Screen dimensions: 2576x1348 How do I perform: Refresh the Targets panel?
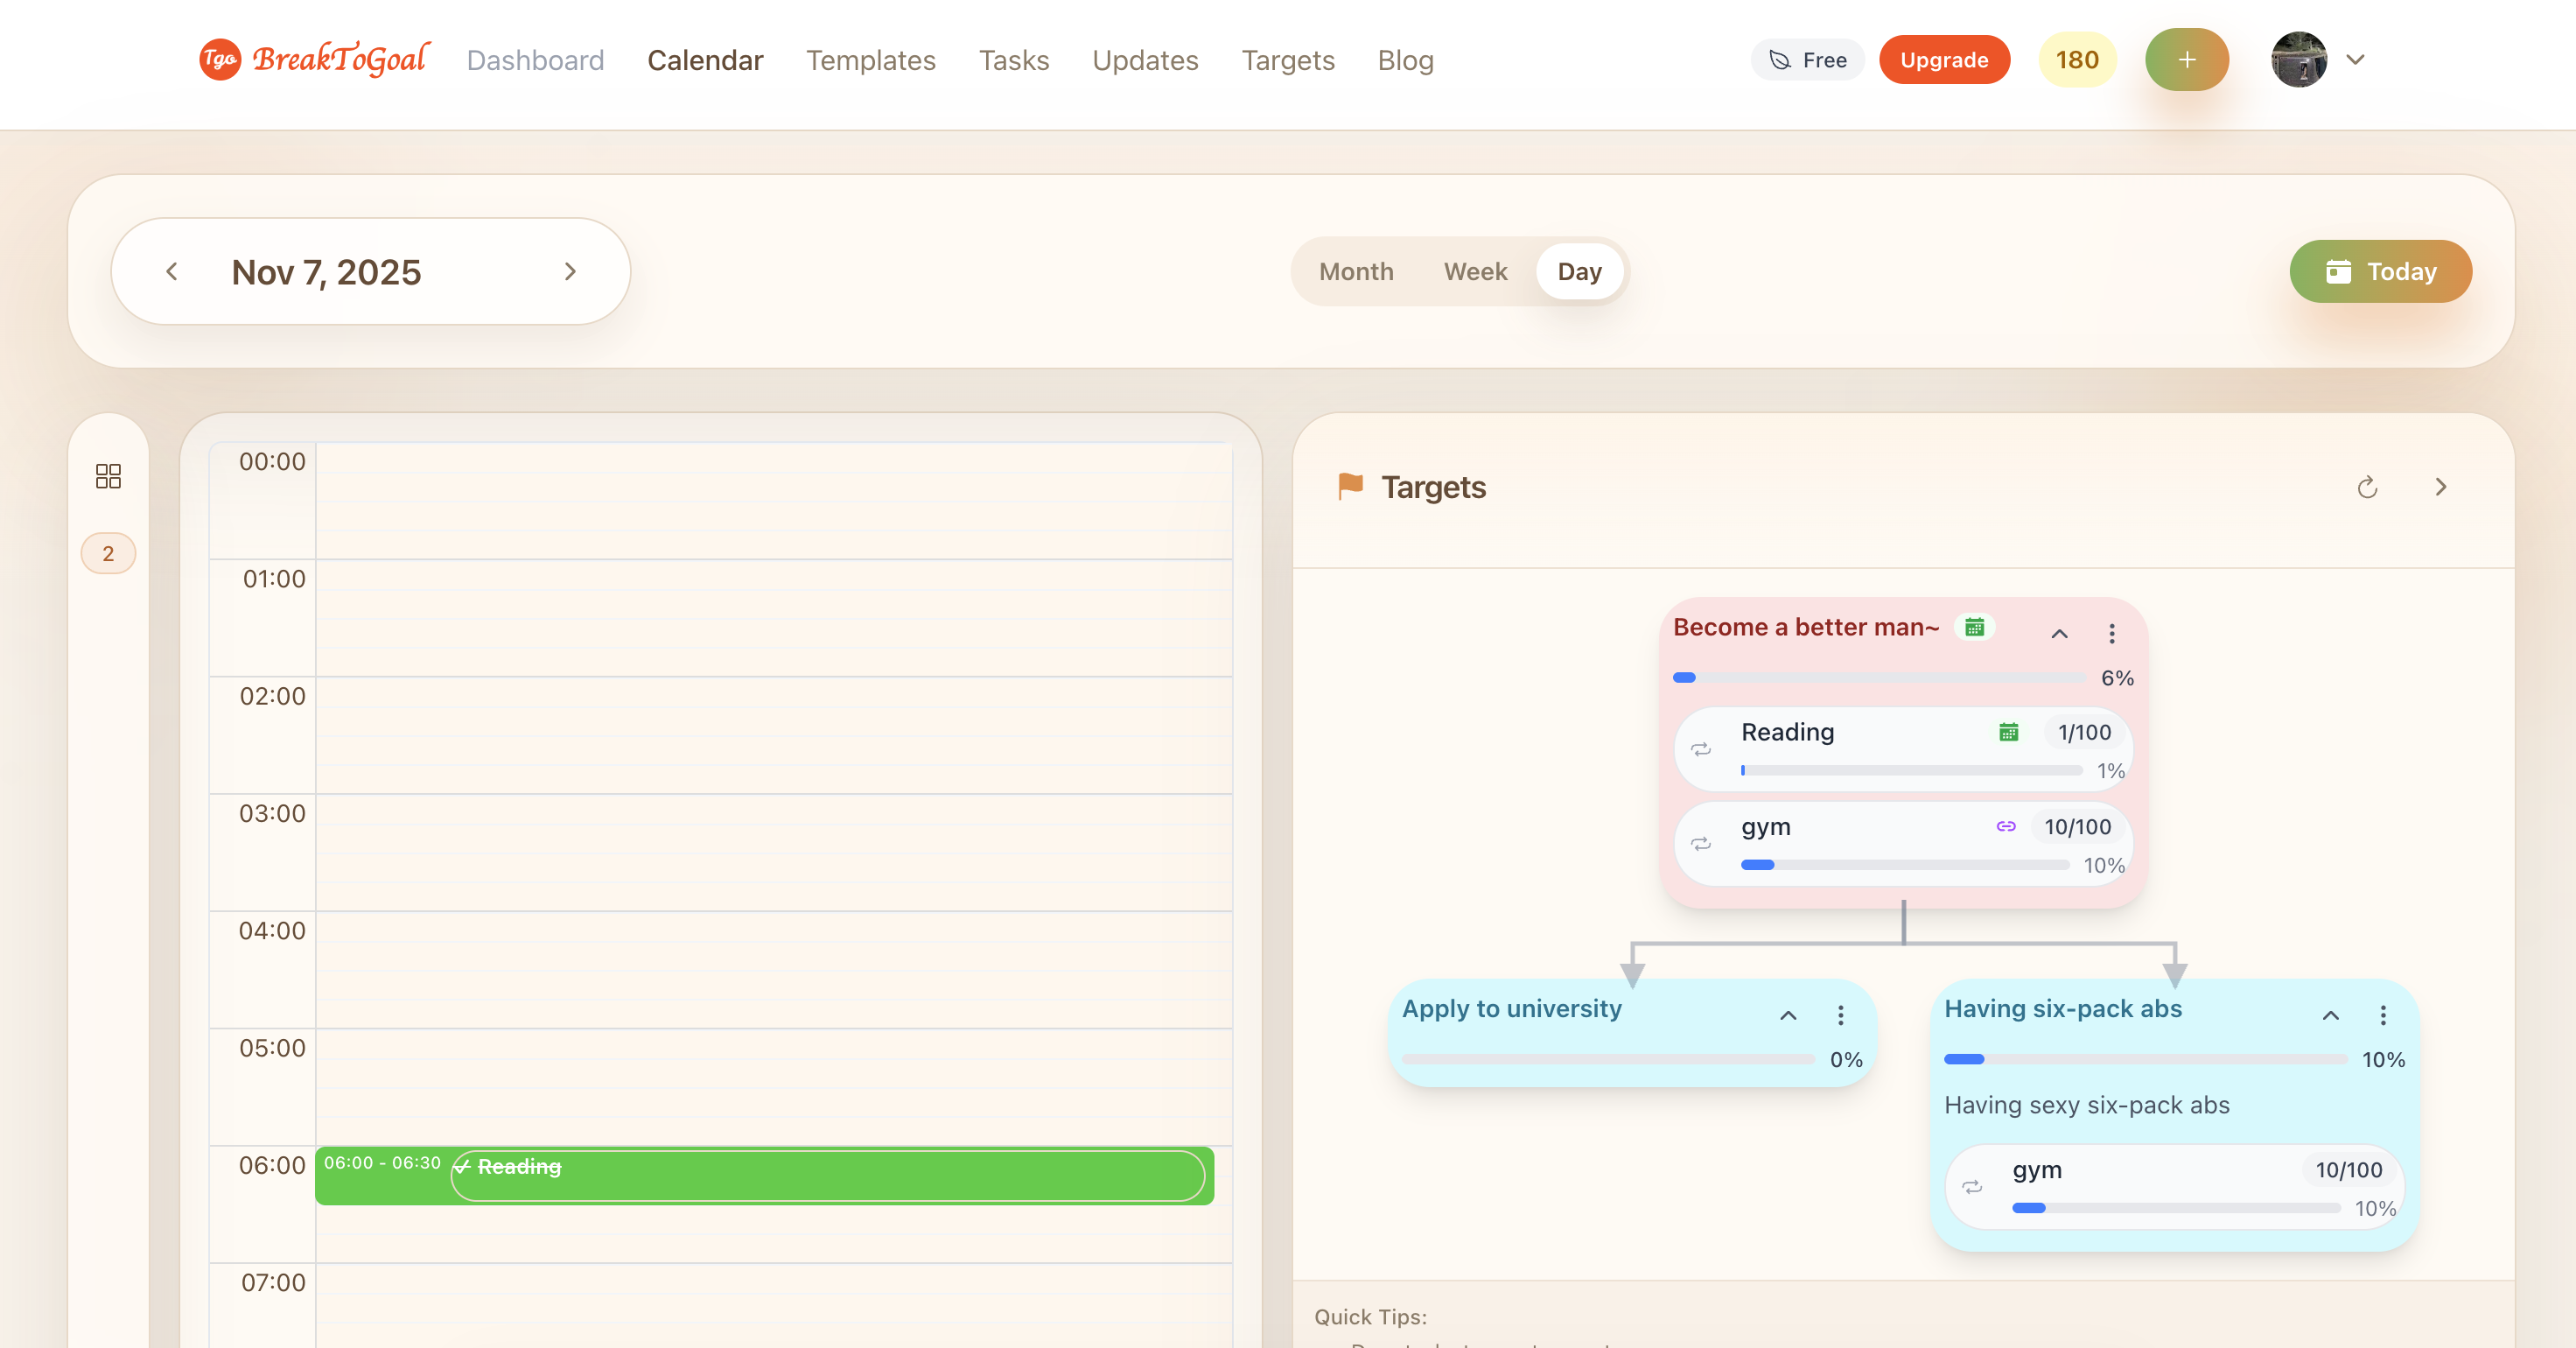click(x=2366, y=487)
